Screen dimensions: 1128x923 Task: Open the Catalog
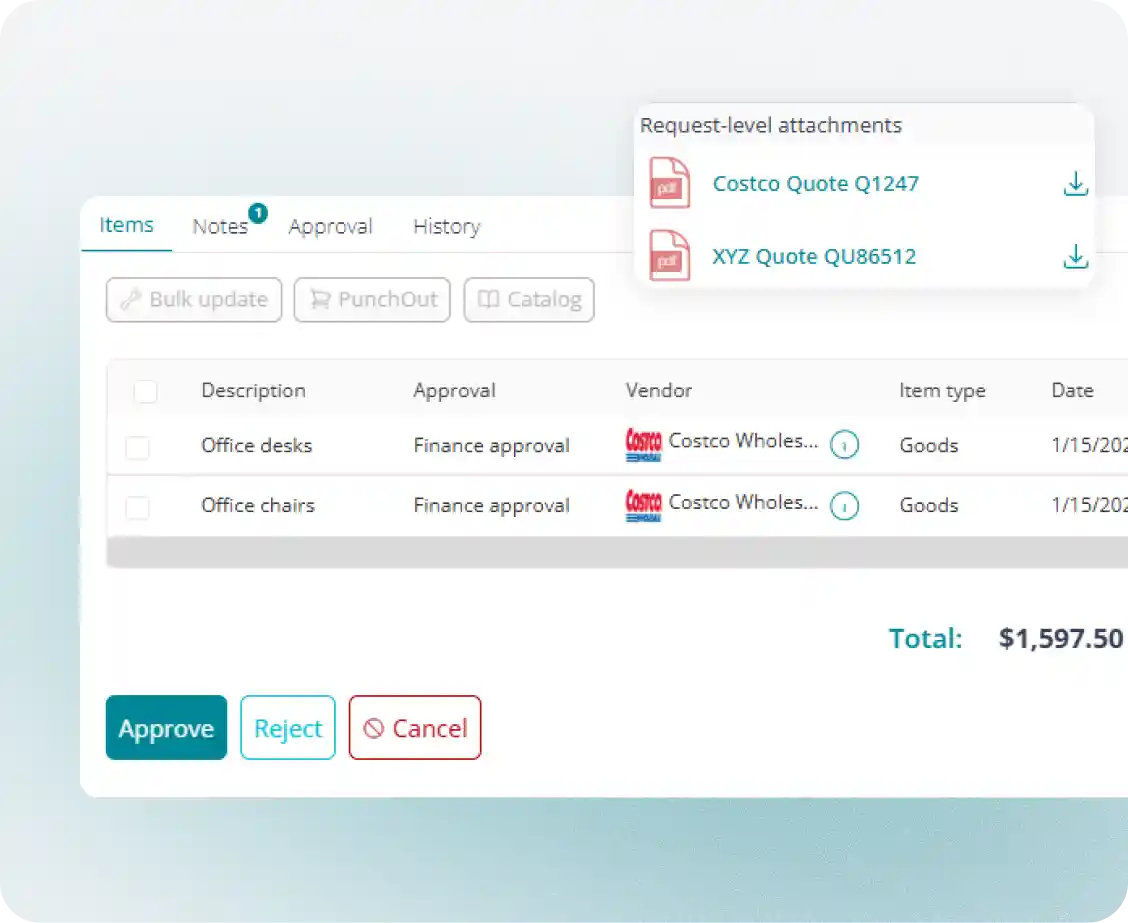[x=529, y=299]
